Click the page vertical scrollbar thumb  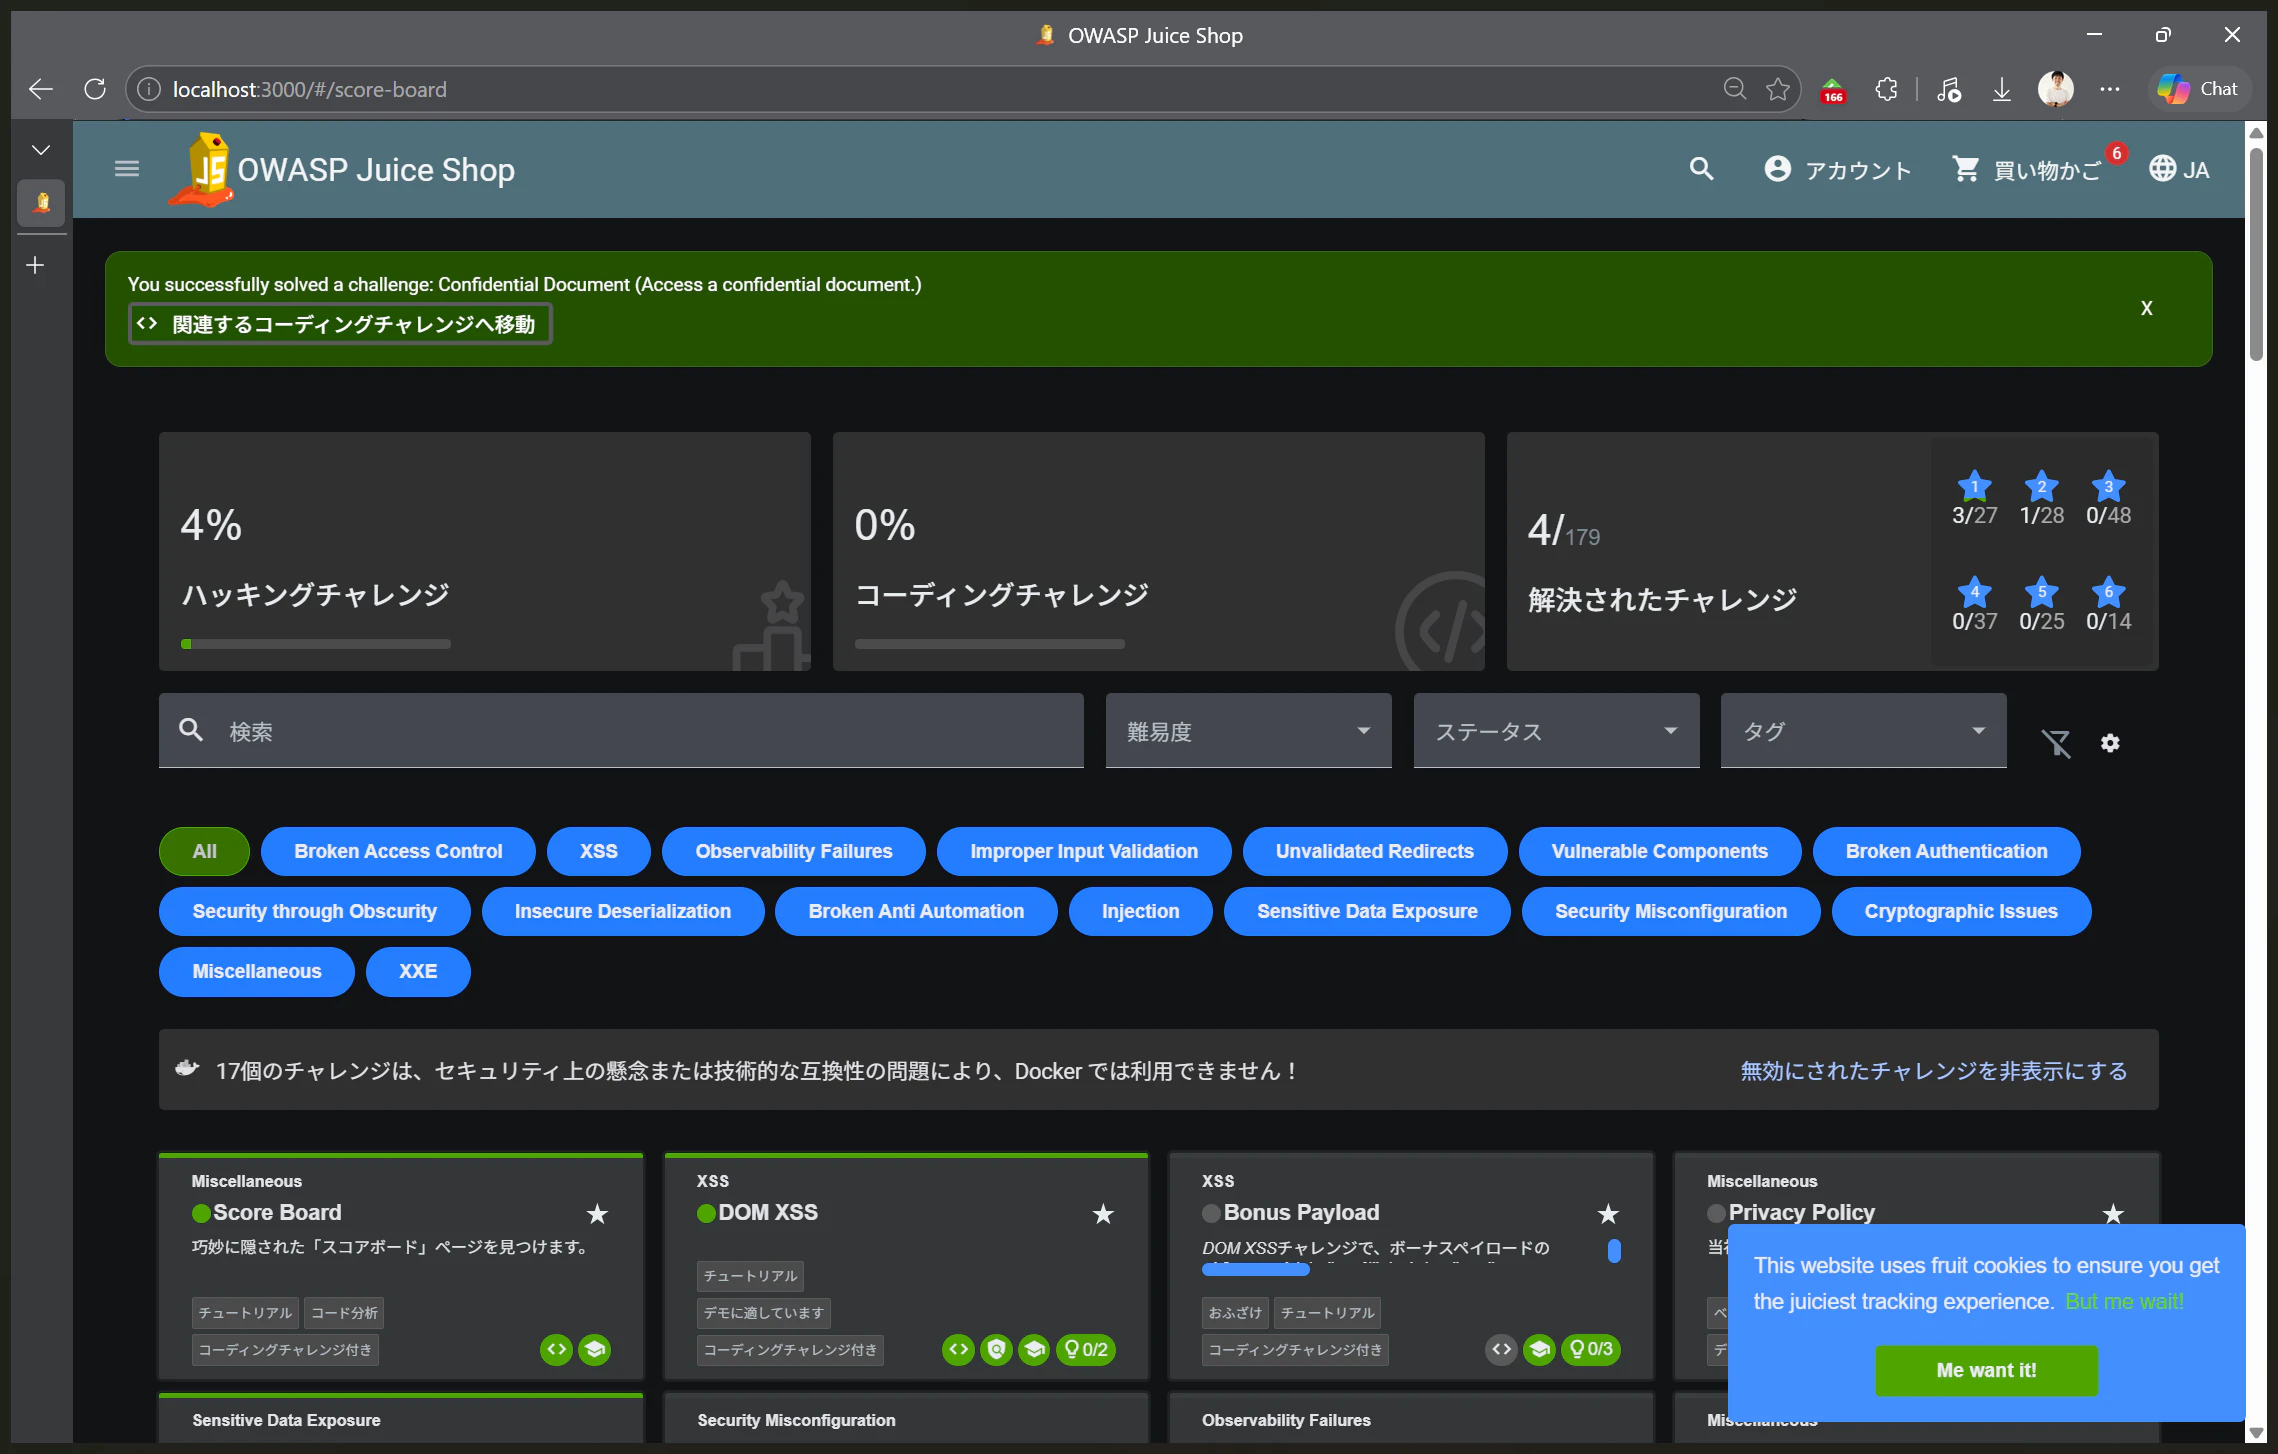point(2256,254)
